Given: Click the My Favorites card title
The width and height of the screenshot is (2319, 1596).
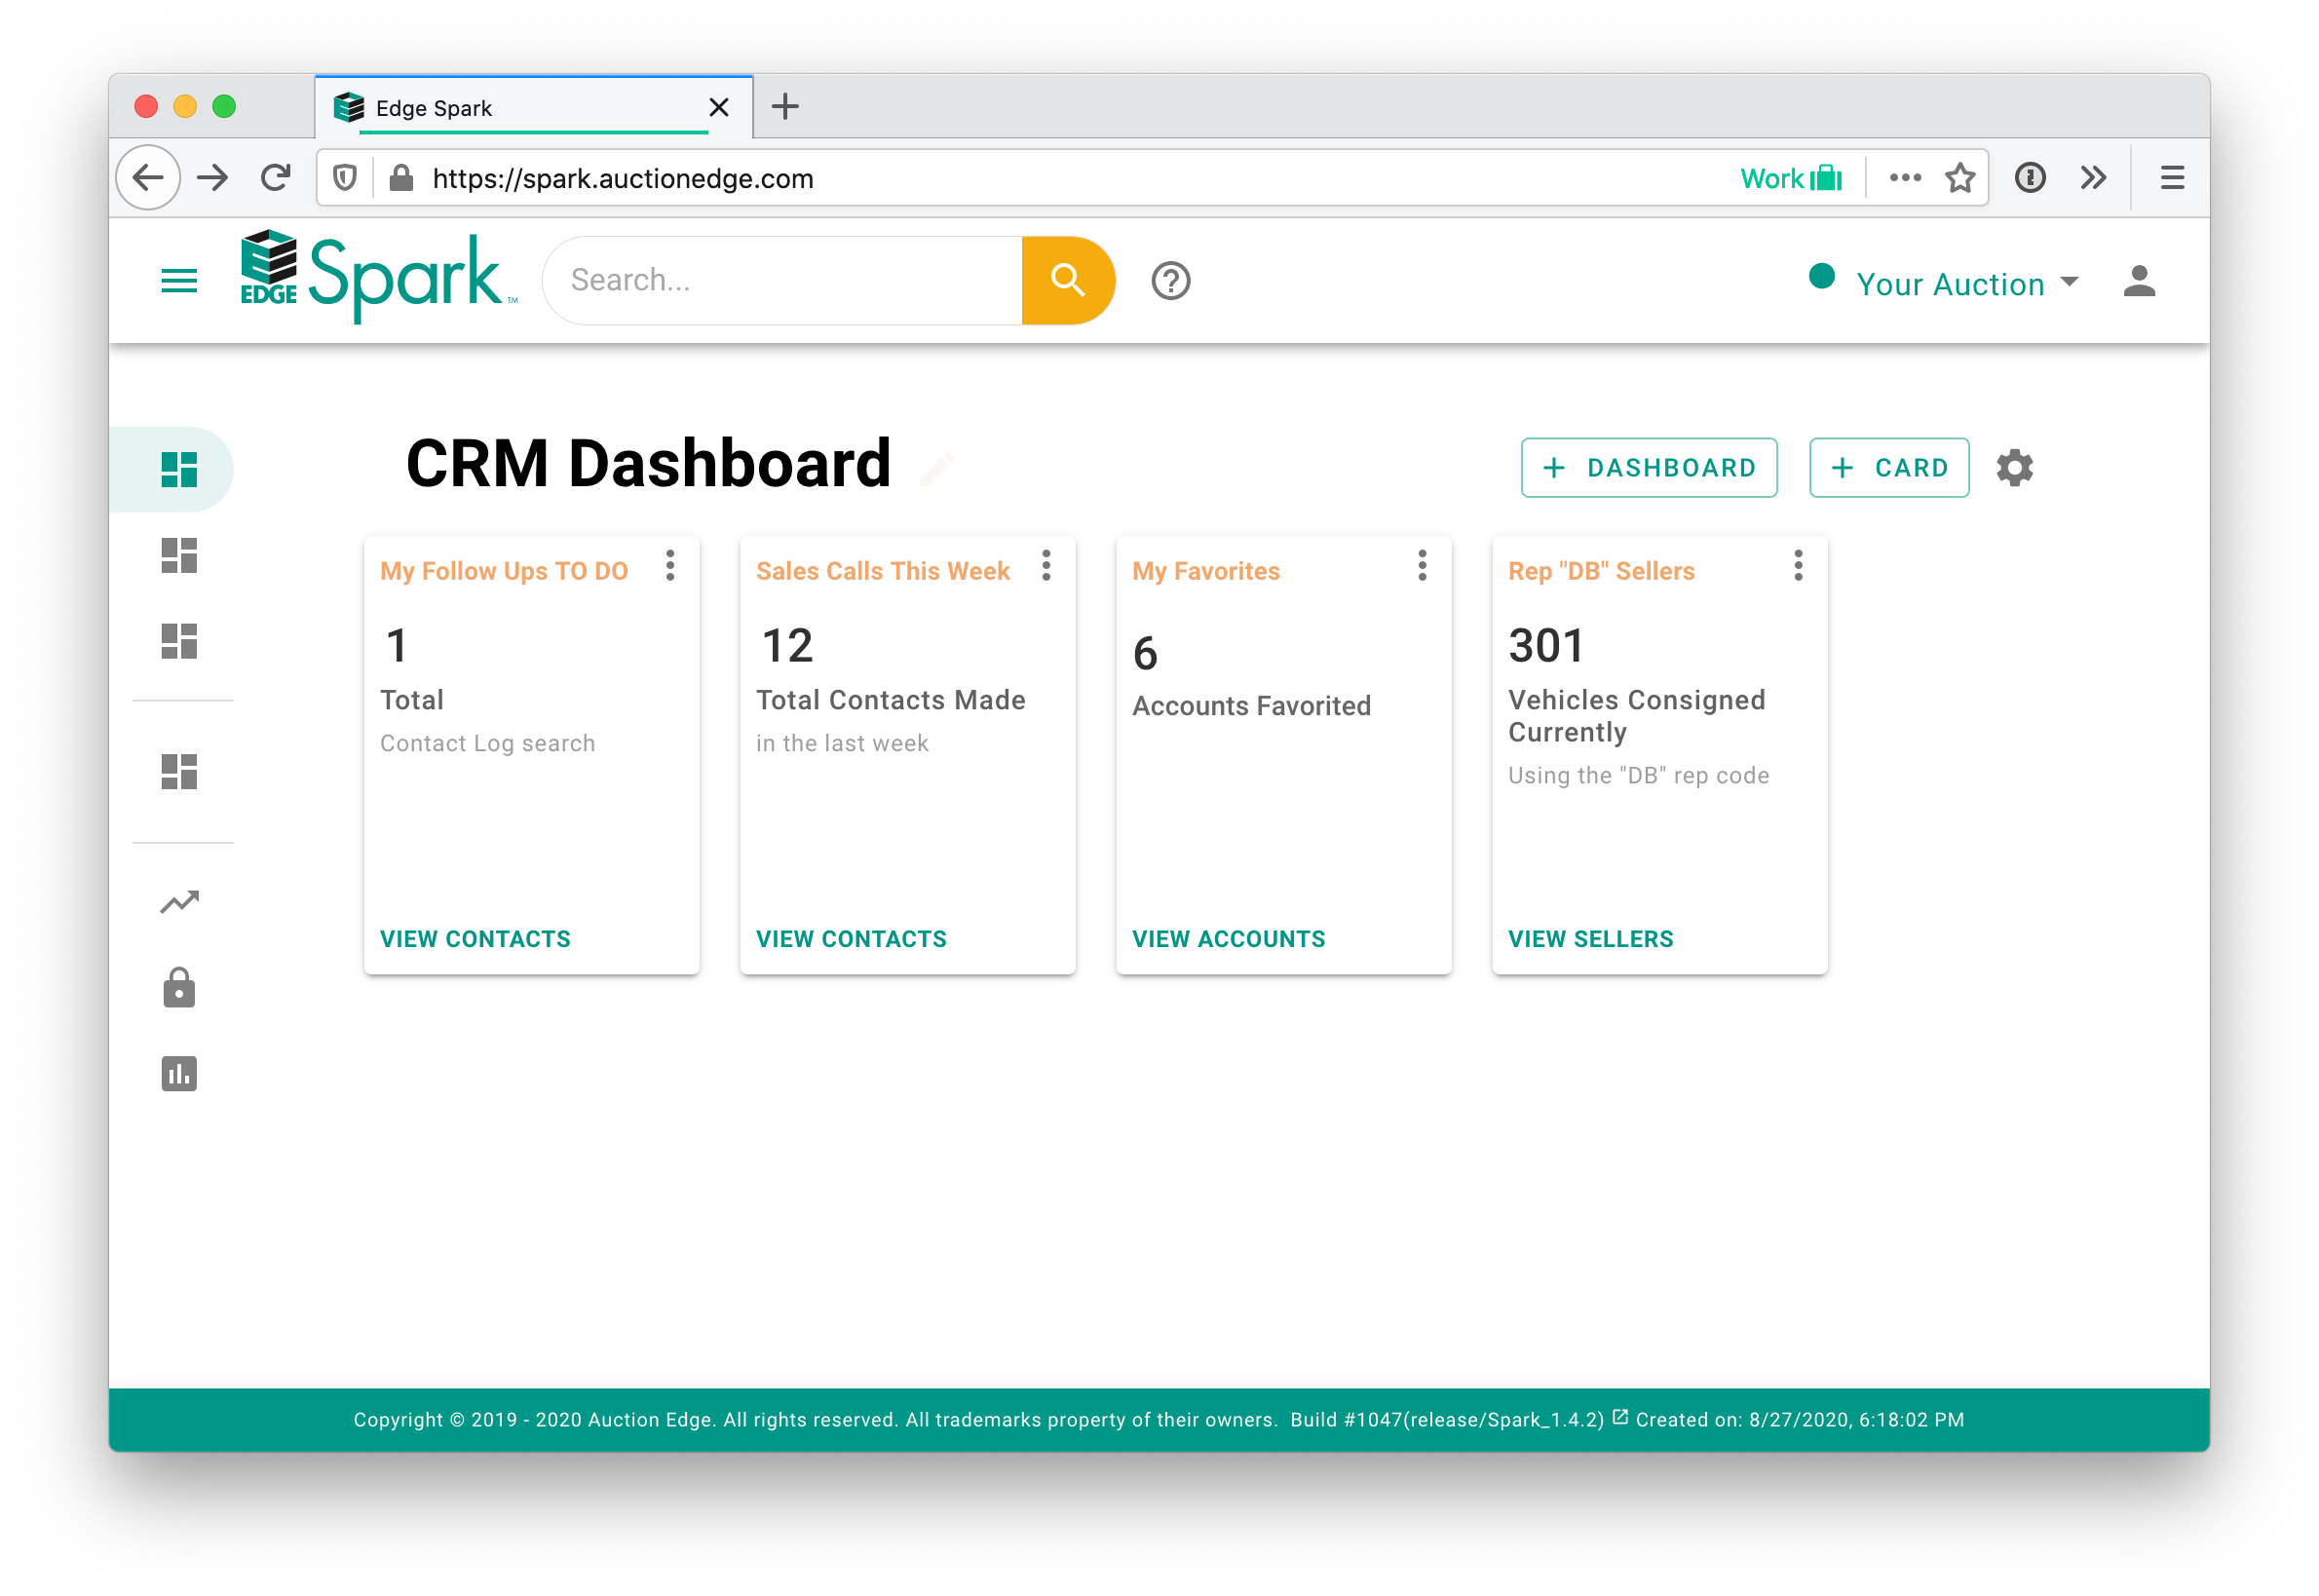Looking at the screenshot, I should tap(1205, 571).
